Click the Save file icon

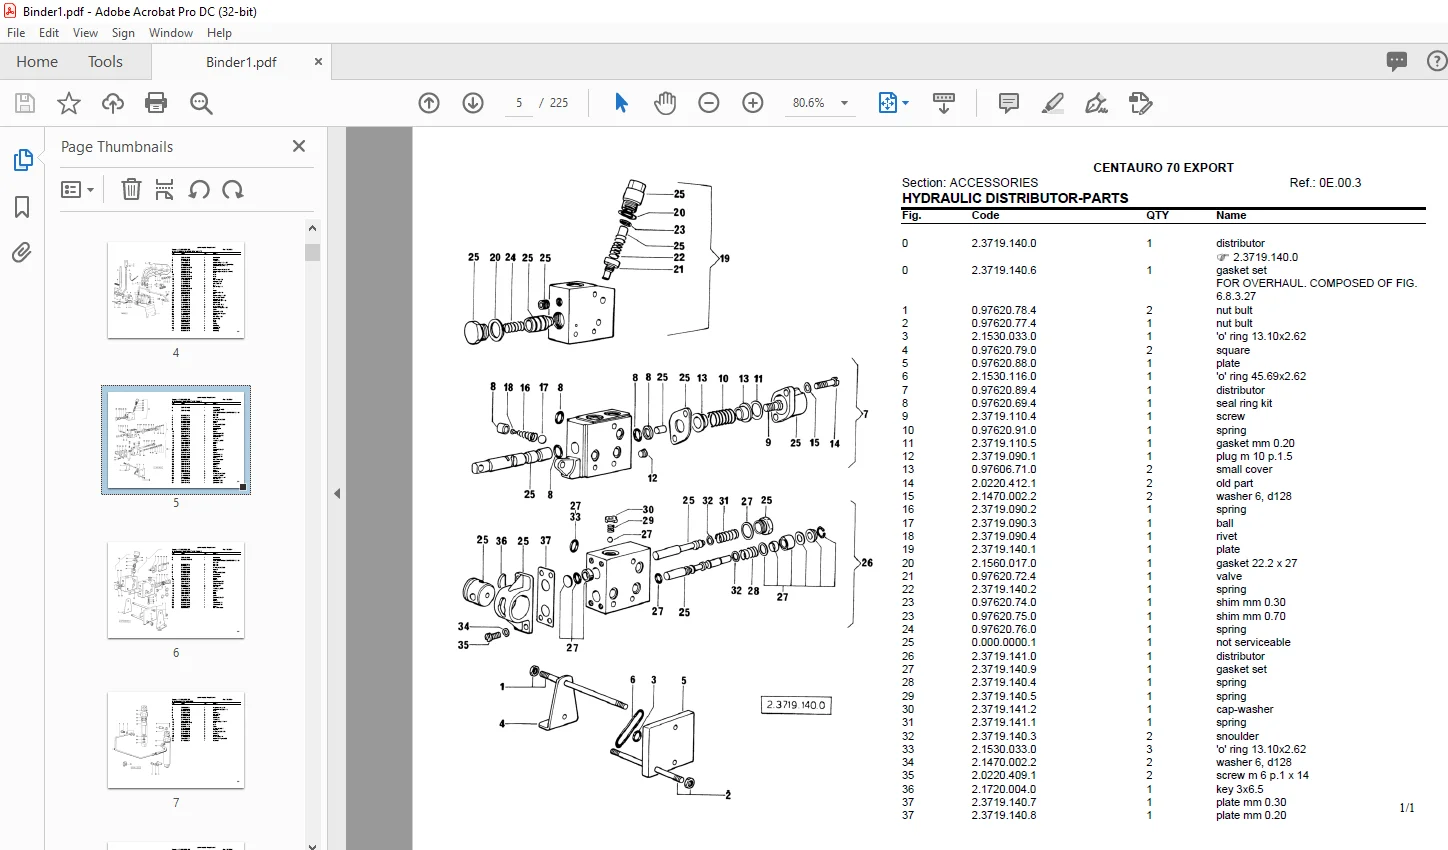point(25,103)
